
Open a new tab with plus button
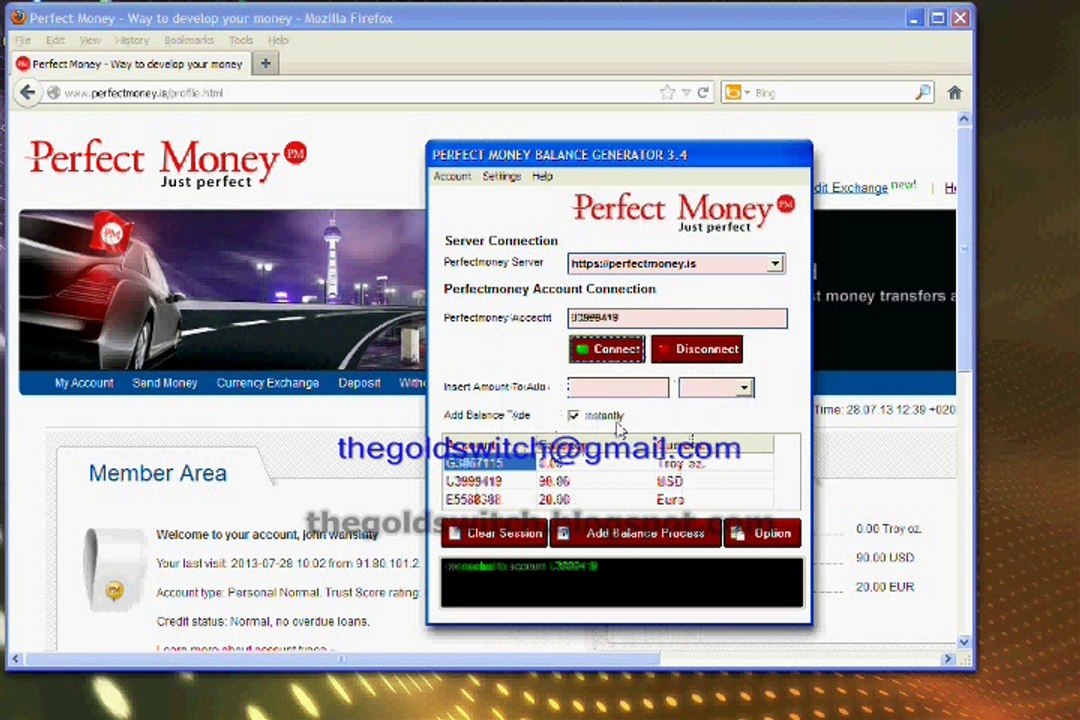[x=265, y=63]
